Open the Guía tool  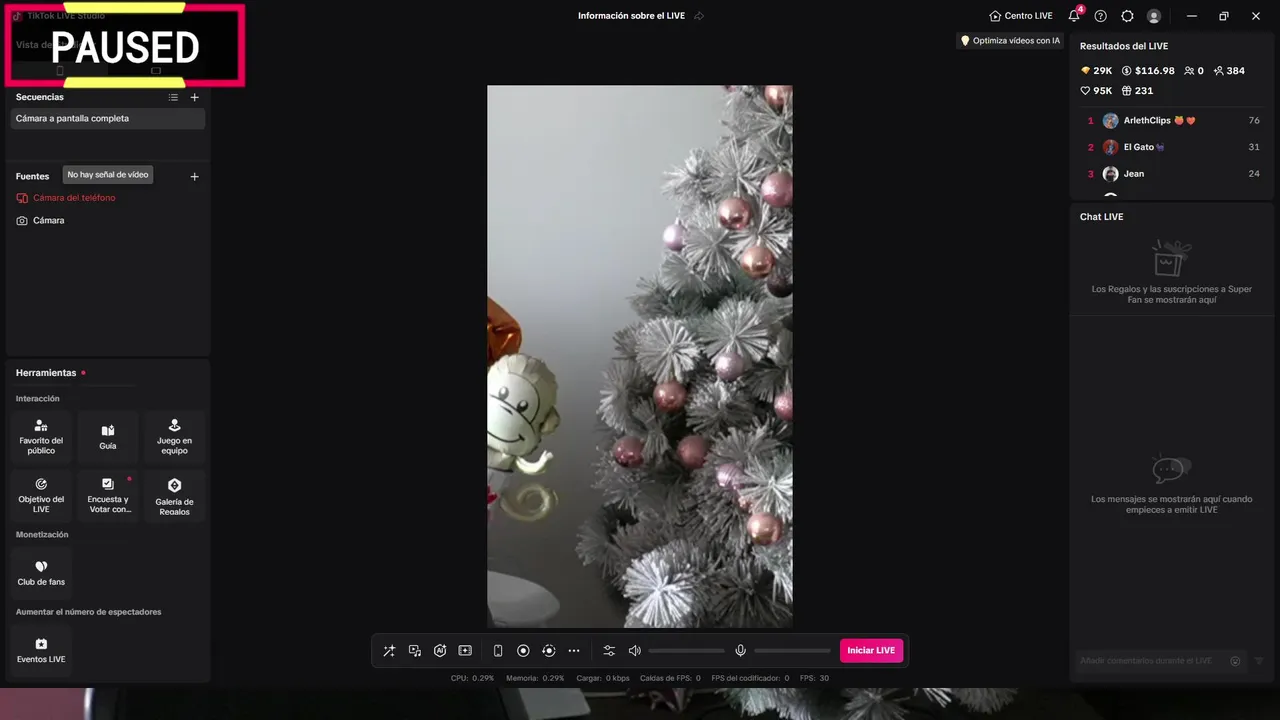point(108,437)
